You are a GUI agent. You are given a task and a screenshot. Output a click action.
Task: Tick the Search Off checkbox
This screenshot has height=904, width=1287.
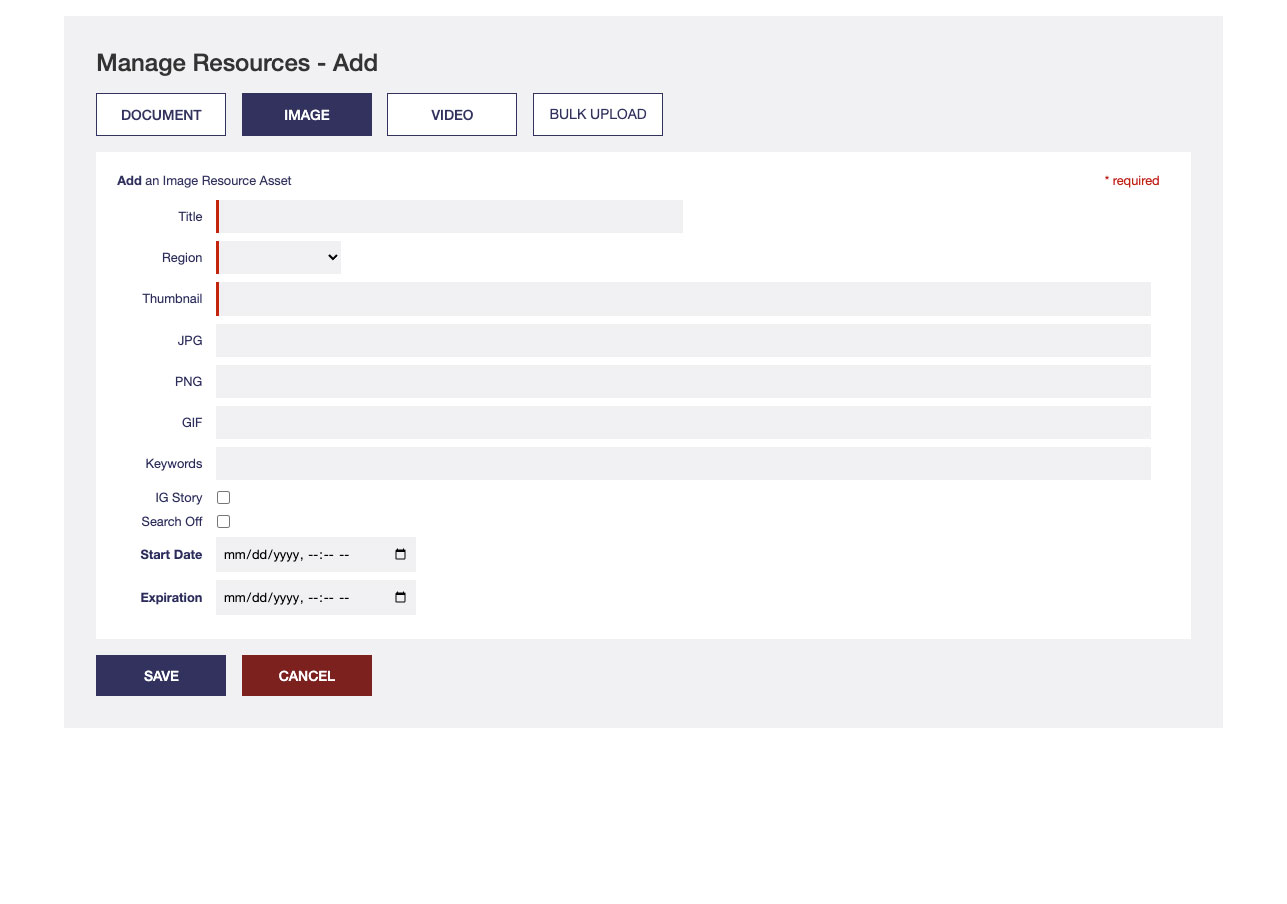[224, 522]
